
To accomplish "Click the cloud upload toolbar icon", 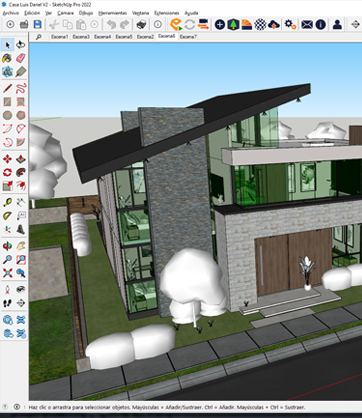I will (x=274, y=24).
